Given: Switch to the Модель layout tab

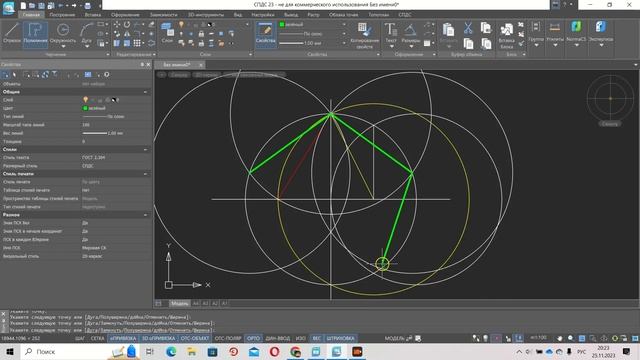Looking at the screenshot, I should pyautogui.click(x=179, y=304).
